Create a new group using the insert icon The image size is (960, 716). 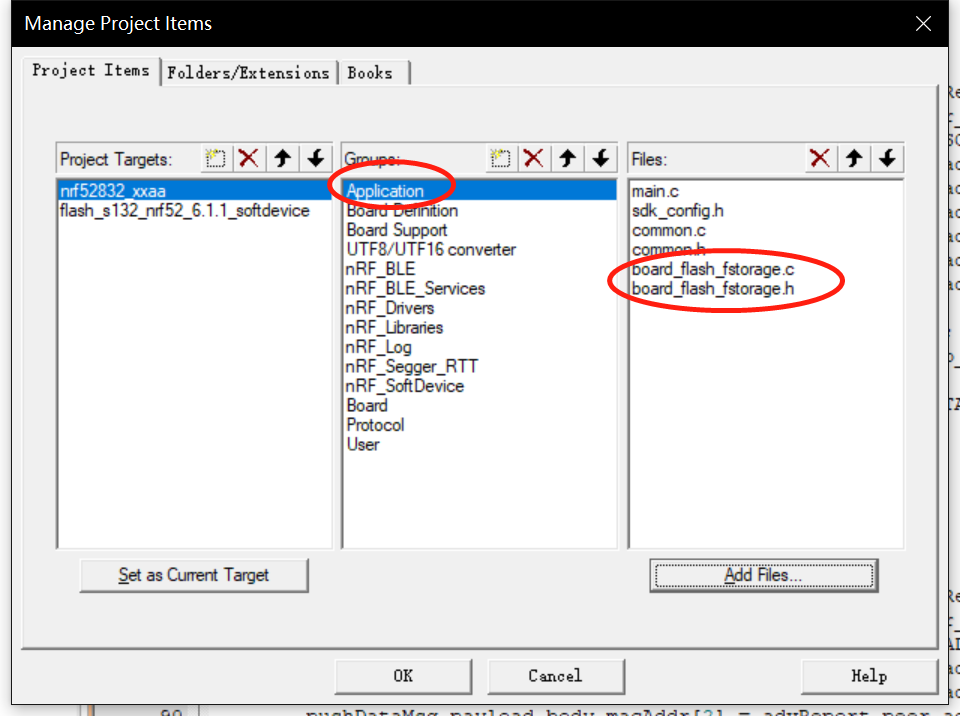click(499, 158)
